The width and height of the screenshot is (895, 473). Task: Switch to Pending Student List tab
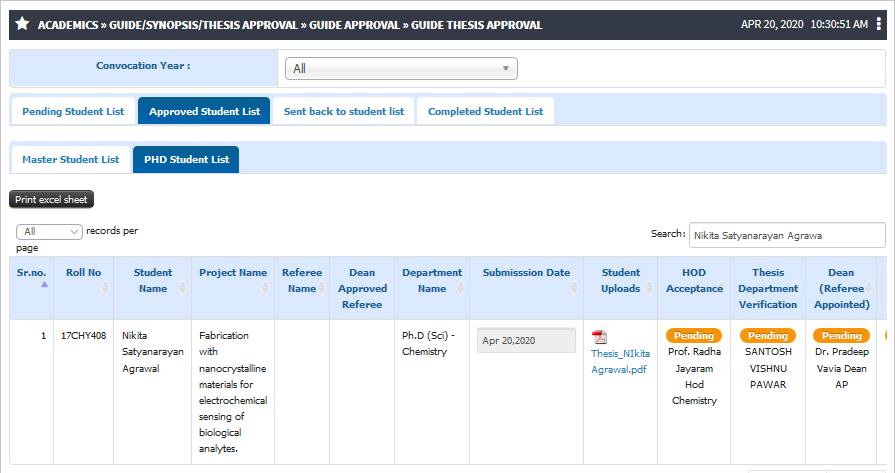73,111
